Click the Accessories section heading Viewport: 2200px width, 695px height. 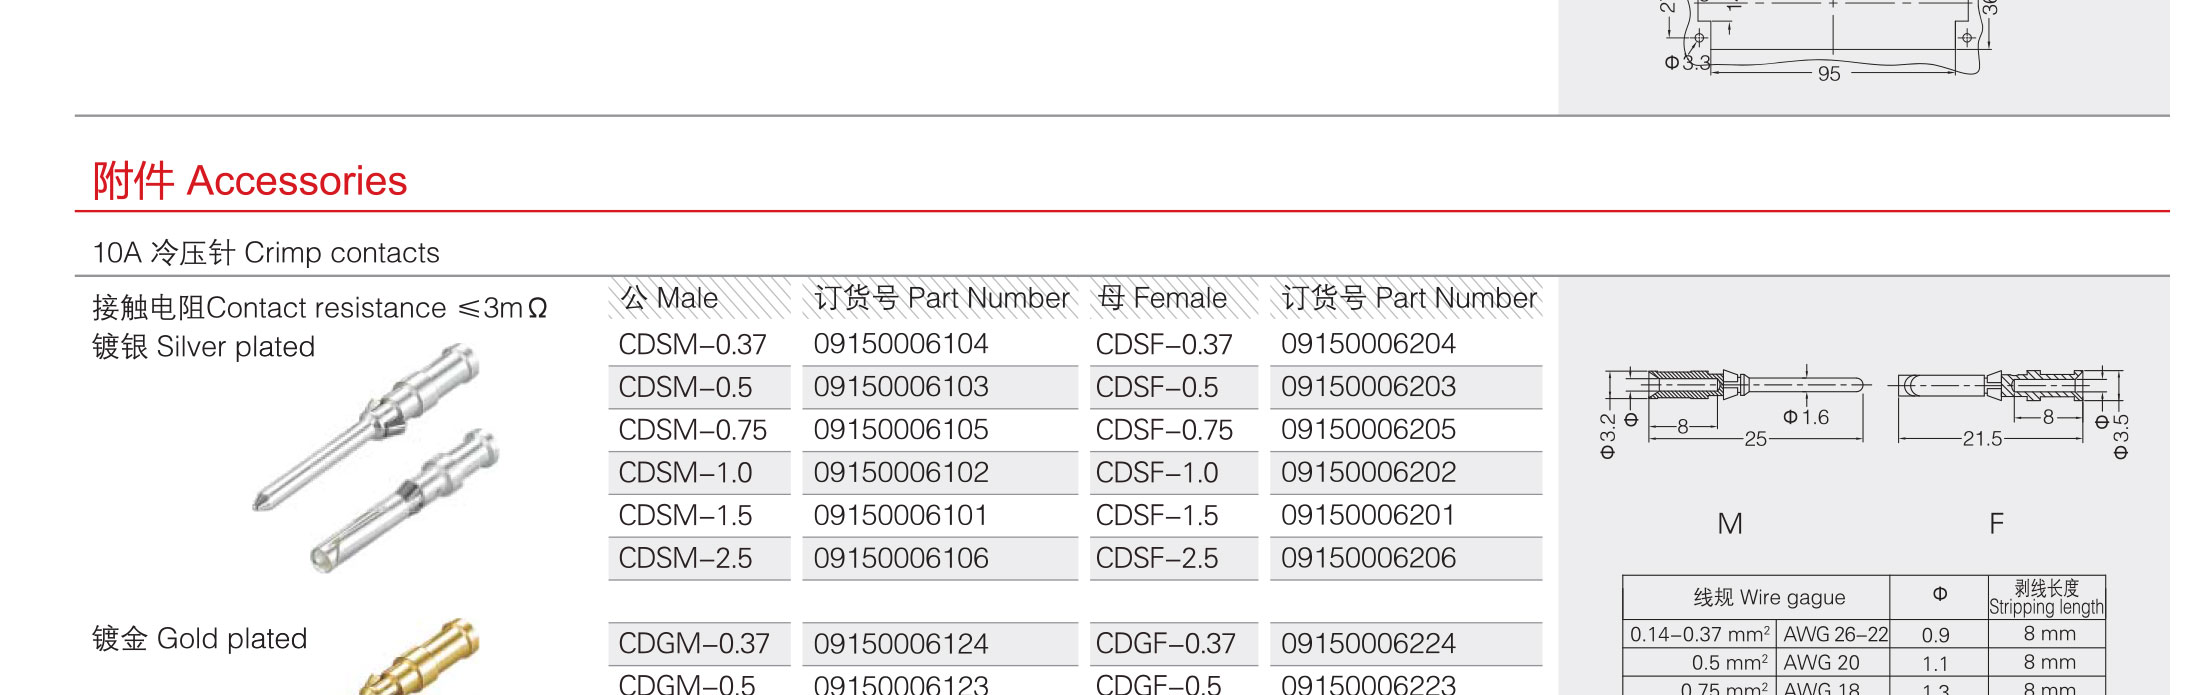pos(250,181)
